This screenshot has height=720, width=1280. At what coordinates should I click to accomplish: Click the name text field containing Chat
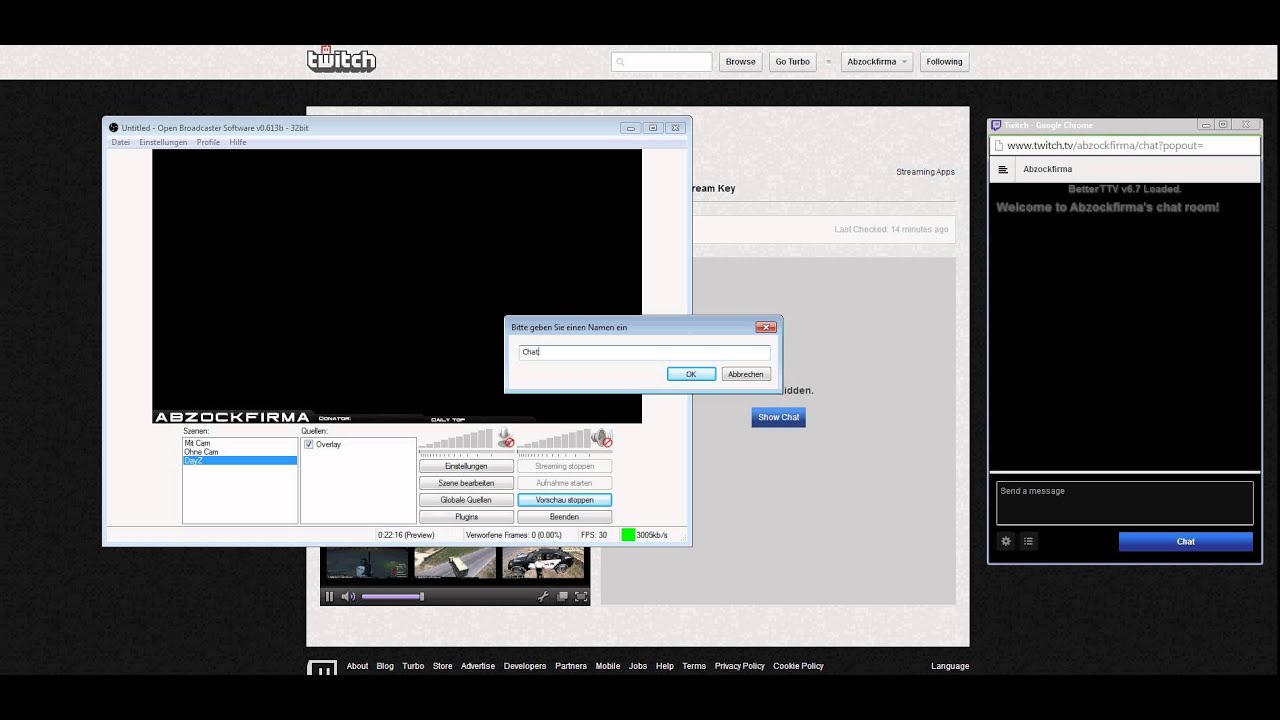(645, 352)
